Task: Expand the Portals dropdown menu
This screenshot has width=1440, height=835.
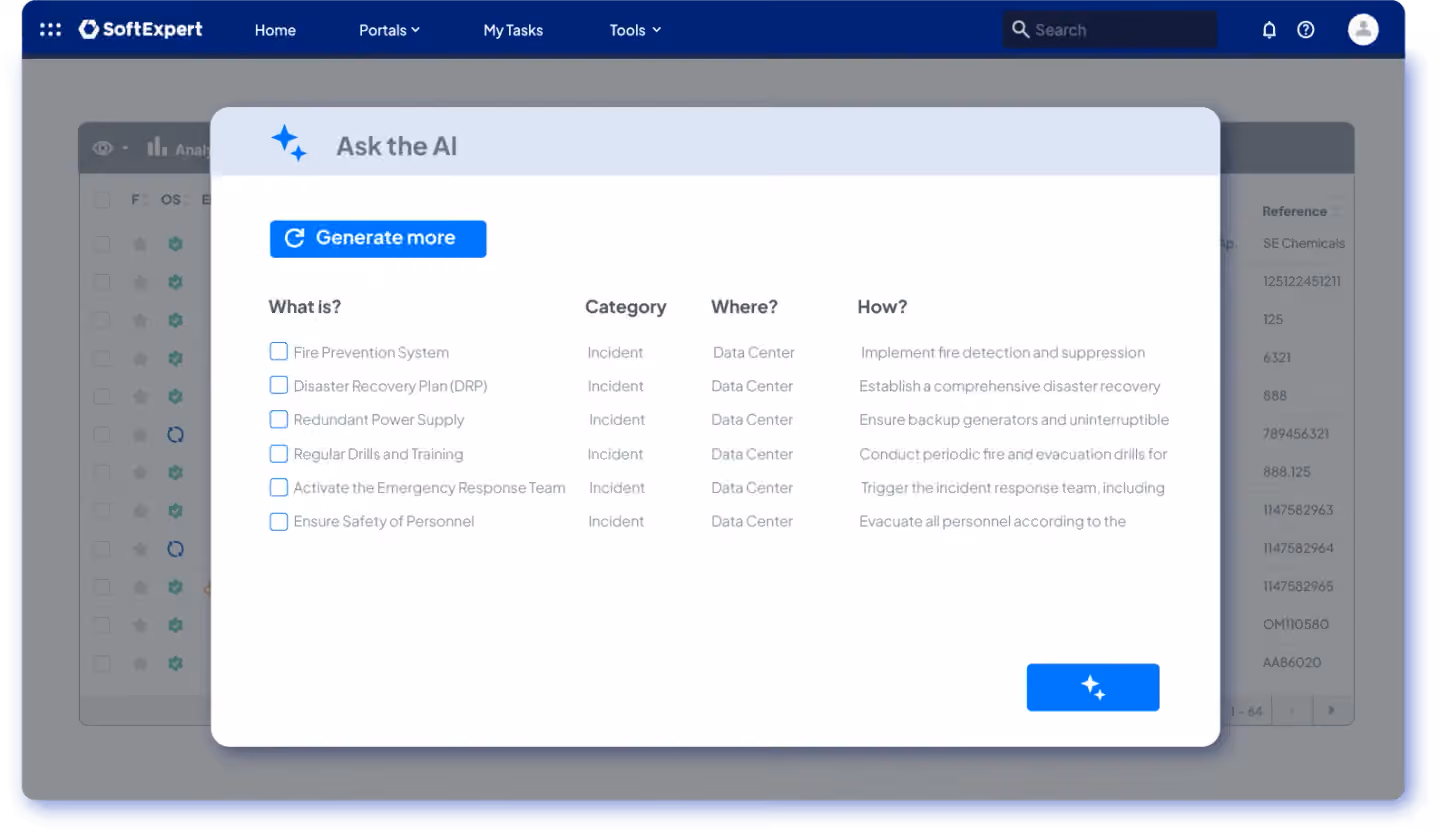Action: pyautogui.click(x=389, y=30)
